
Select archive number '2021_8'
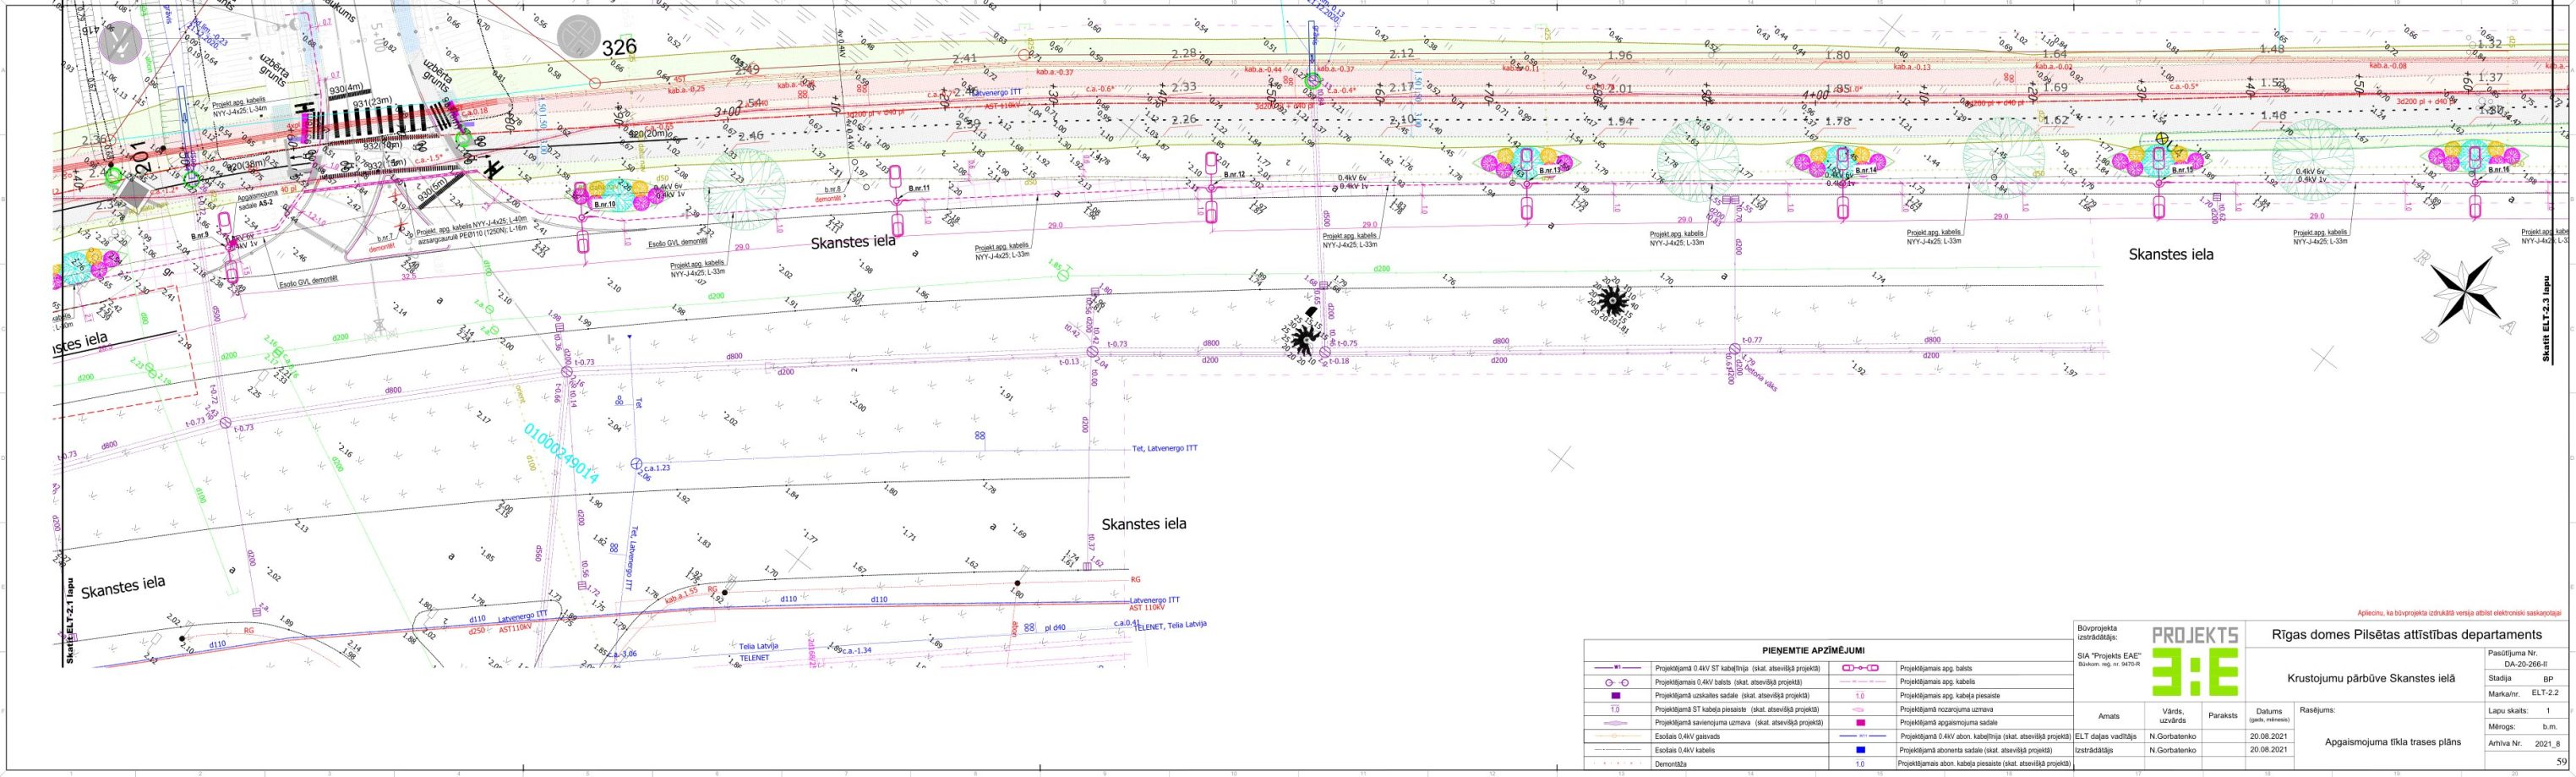pyautogui.click(x=2547, y=743)
